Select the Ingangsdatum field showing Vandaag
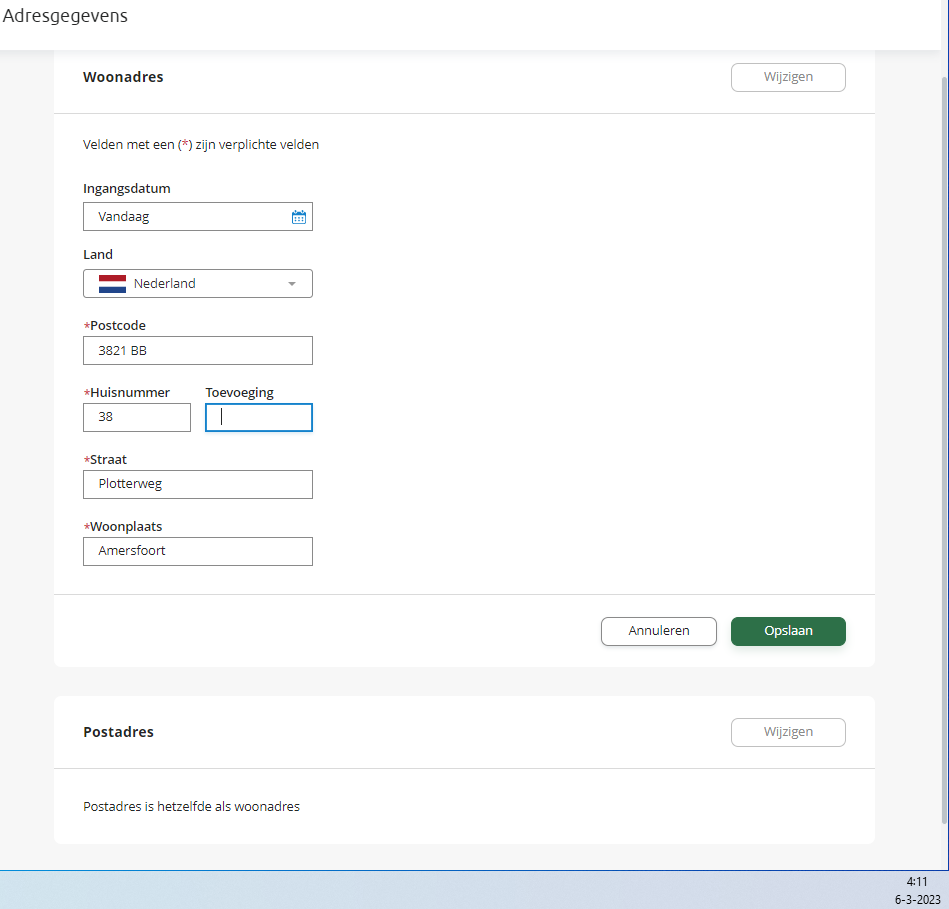The height and width of the screenshot is (909, 949). [x=180, y=216]
